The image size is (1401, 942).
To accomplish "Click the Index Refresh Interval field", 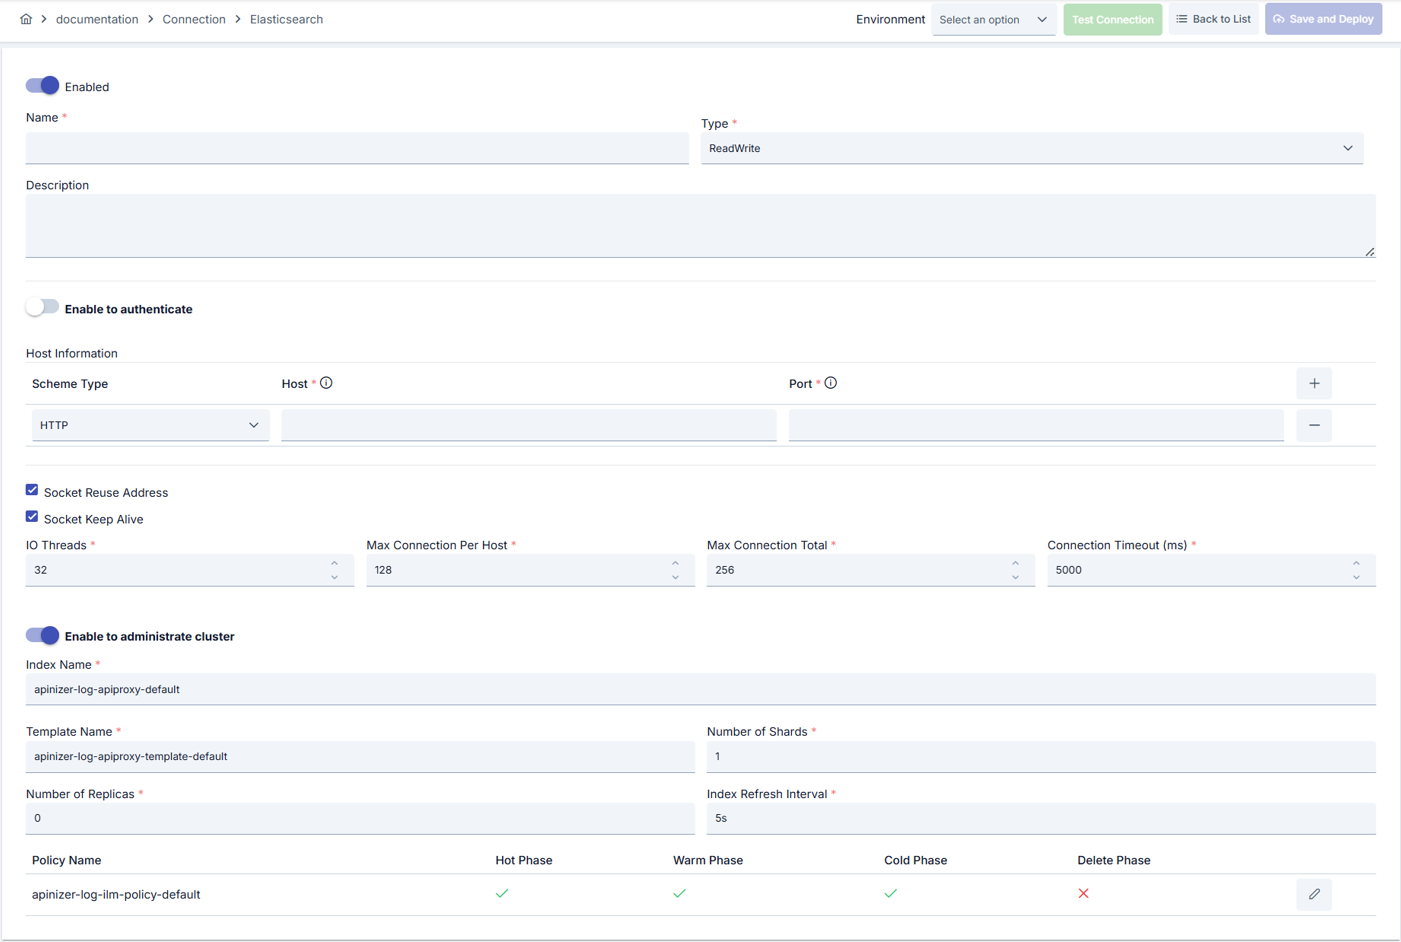I will [x=1041, y=818].
